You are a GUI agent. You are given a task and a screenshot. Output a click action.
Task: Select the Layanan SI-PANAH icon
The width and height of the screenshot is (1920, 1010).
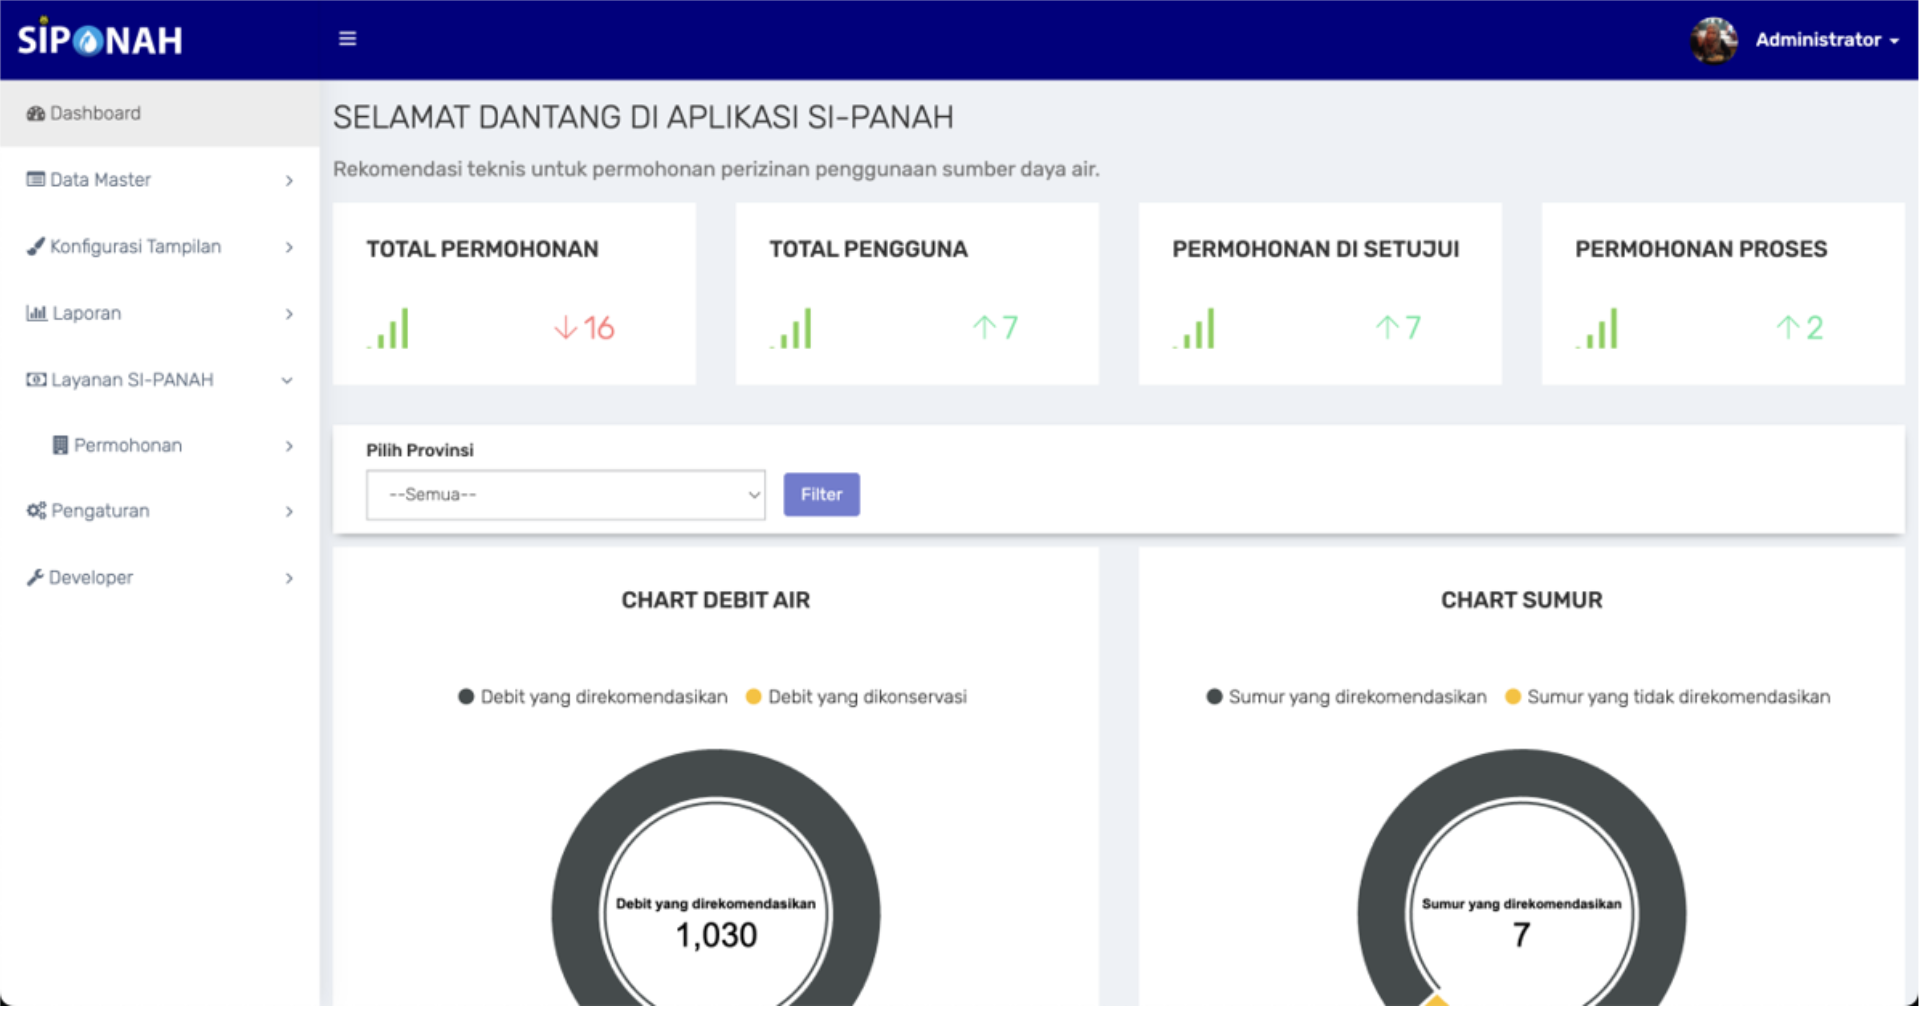coord(36,379)
